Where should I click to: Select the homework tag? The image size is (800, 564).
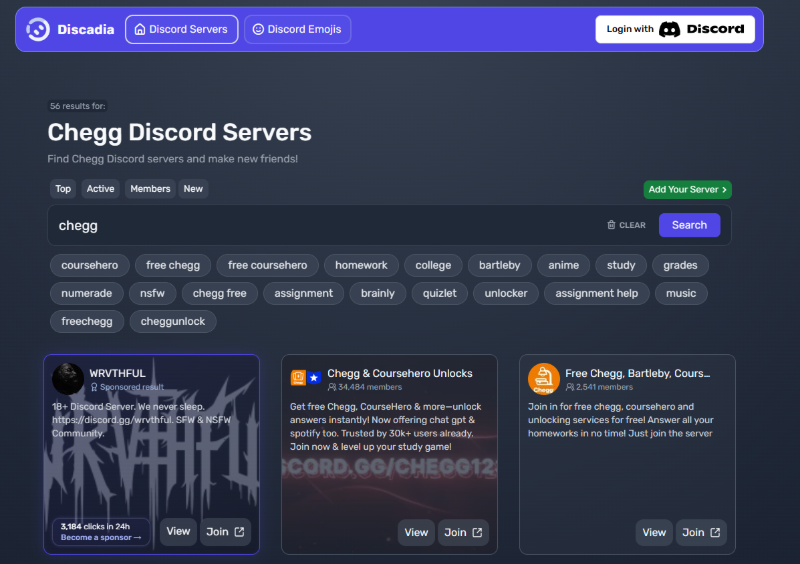coord(361,265)
